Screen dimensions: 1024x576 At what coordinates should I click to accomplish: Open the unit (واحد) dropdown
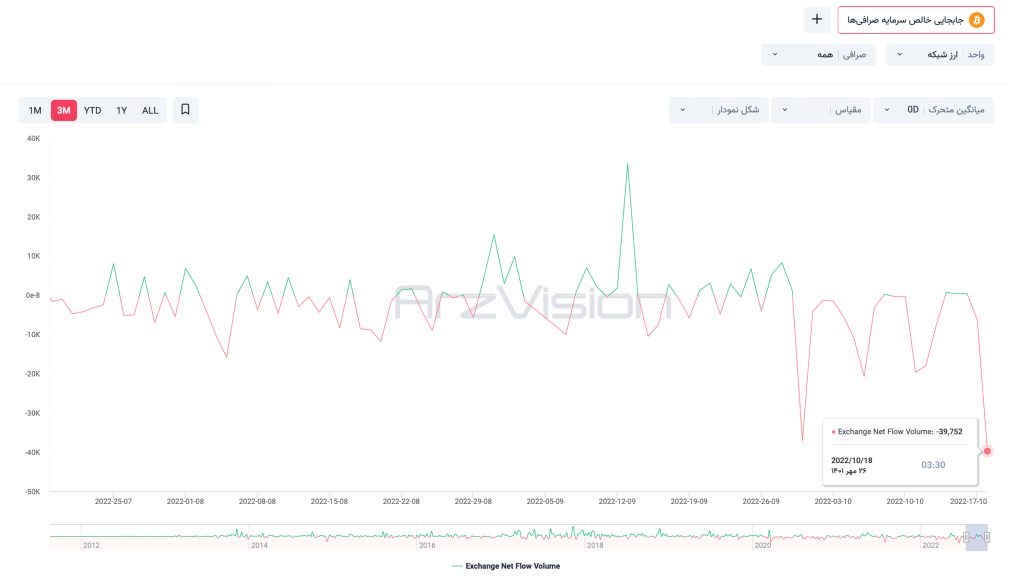(x=939, y=54)
